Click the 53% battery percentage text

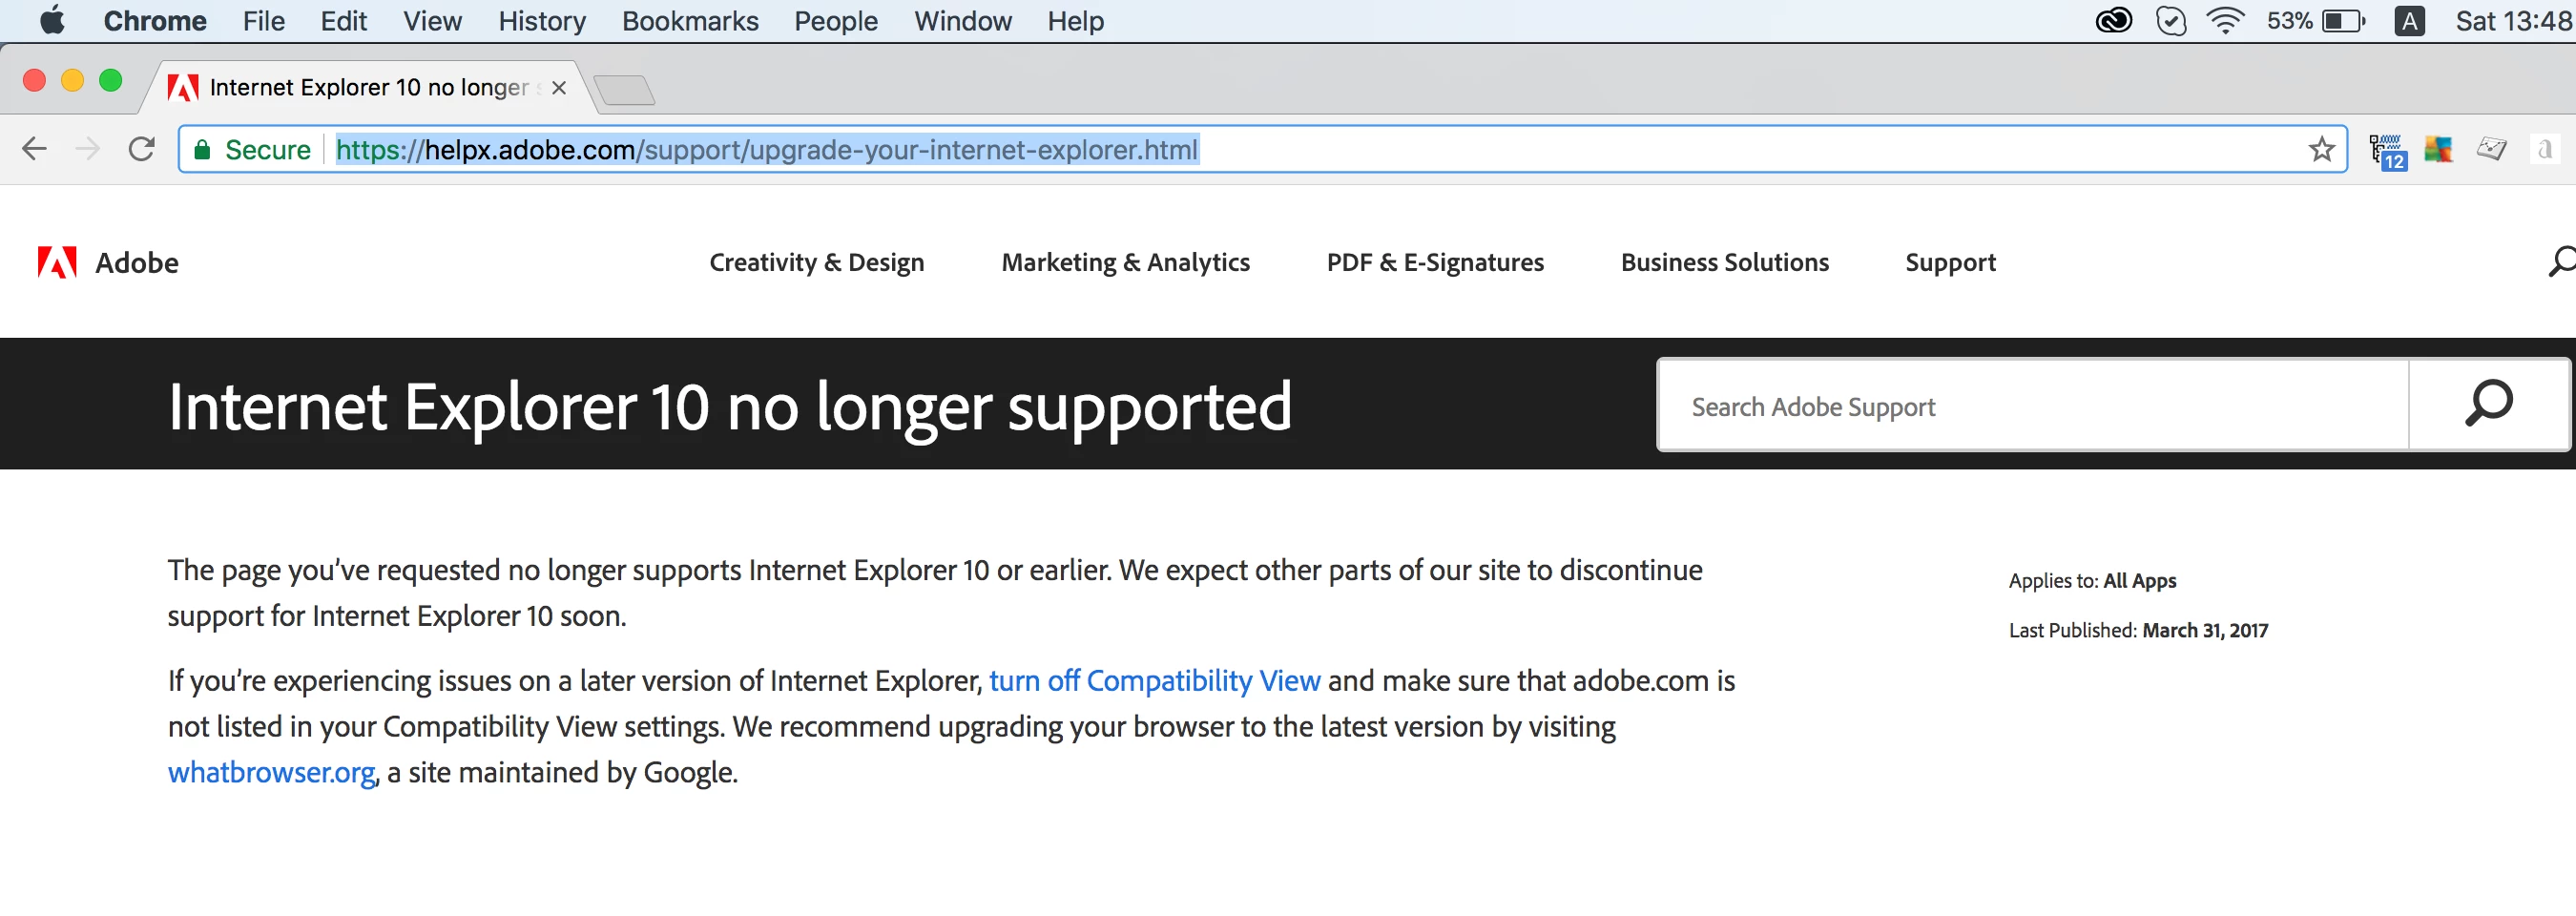click(x=2289, y=21)
